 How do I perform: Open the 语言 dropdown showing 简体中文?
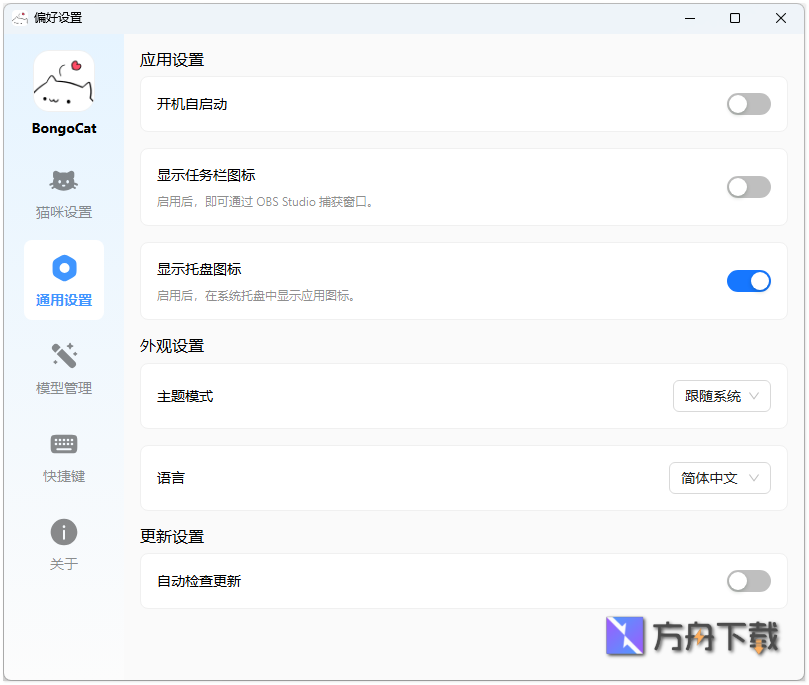[x=719, y=478]
